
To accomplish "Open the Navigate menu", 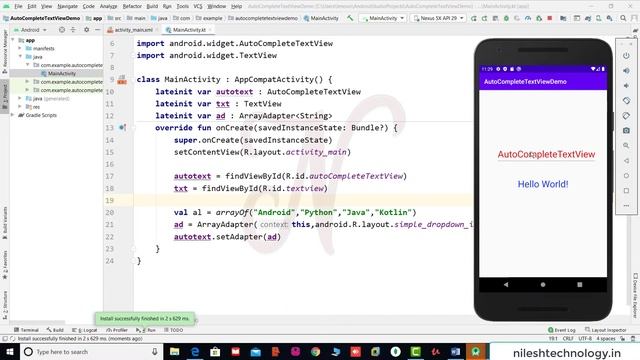I will 67,6.
